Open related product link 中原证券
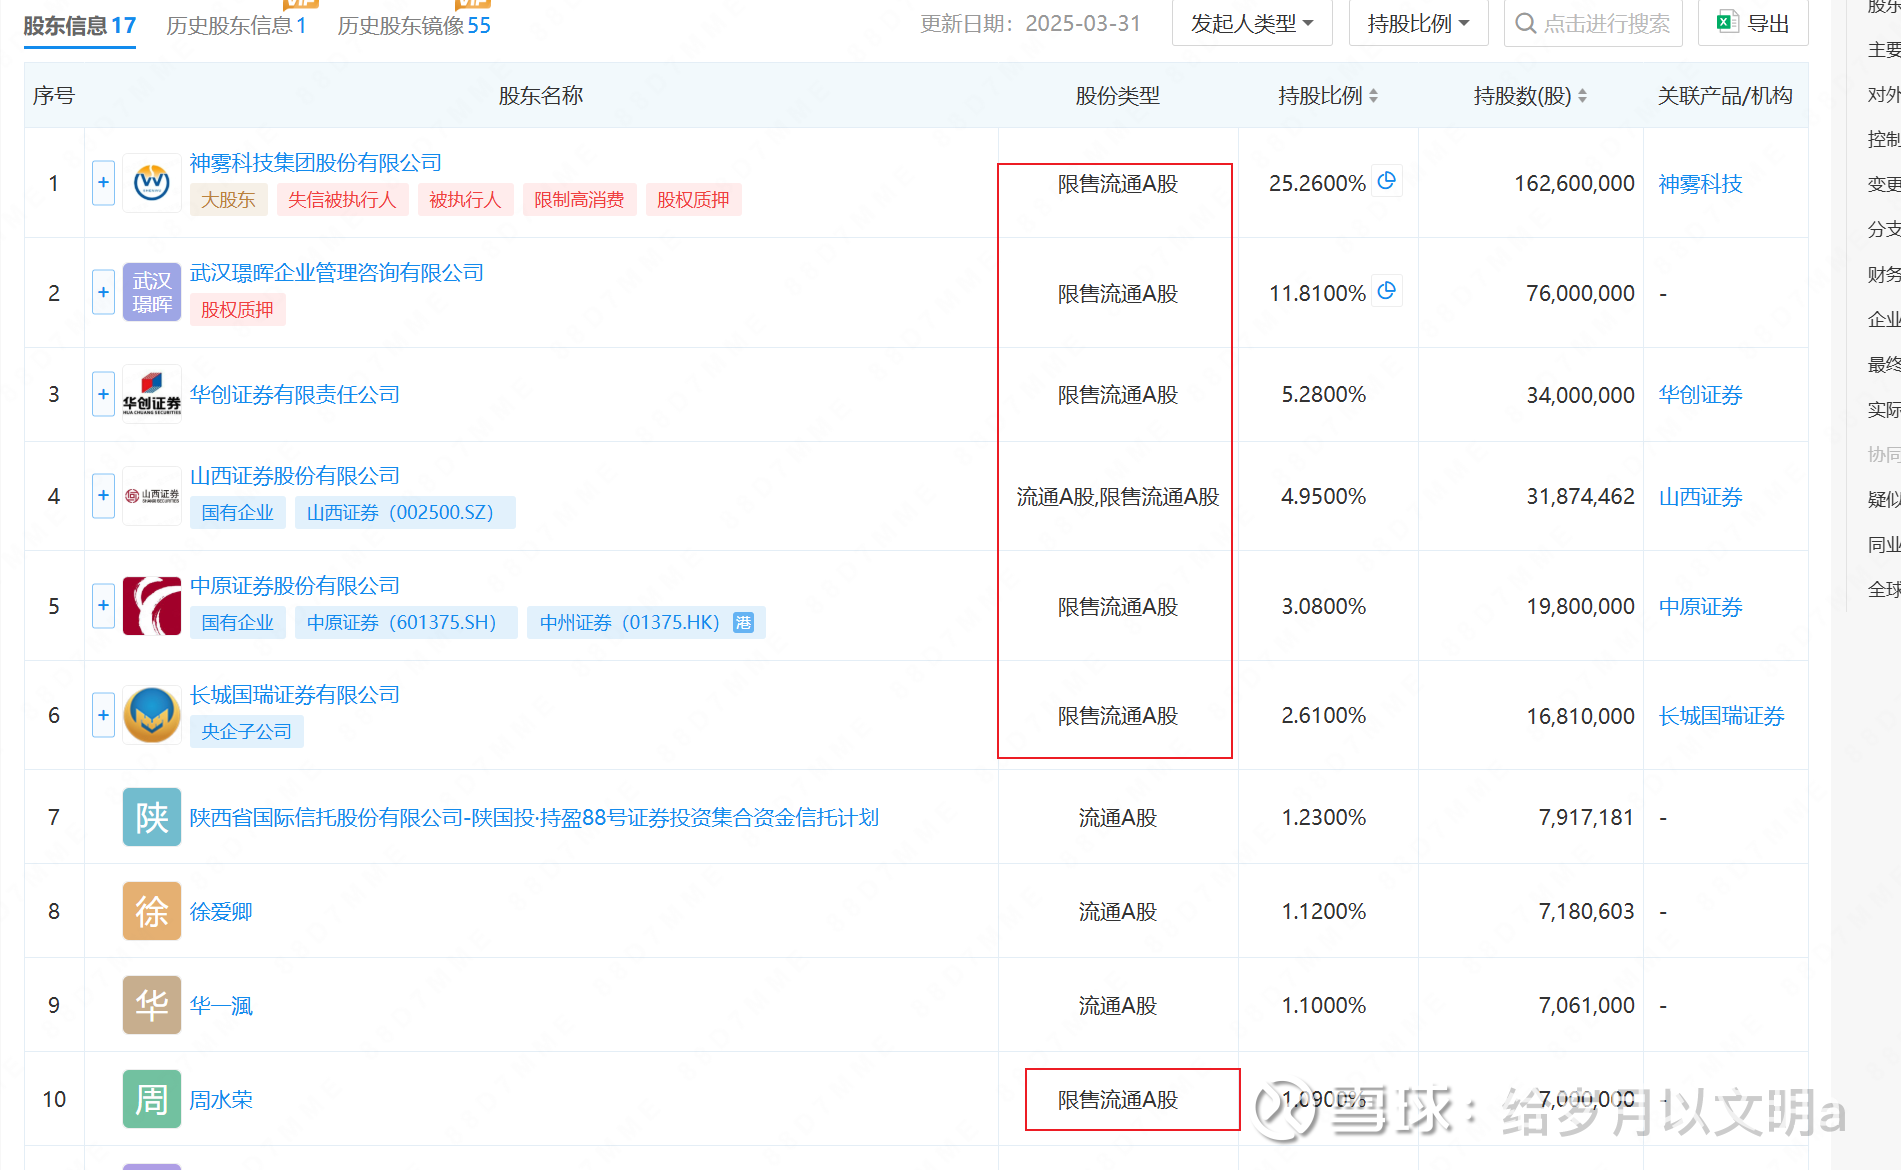The image size is (1901, 1170). [x=1700, y=607]
